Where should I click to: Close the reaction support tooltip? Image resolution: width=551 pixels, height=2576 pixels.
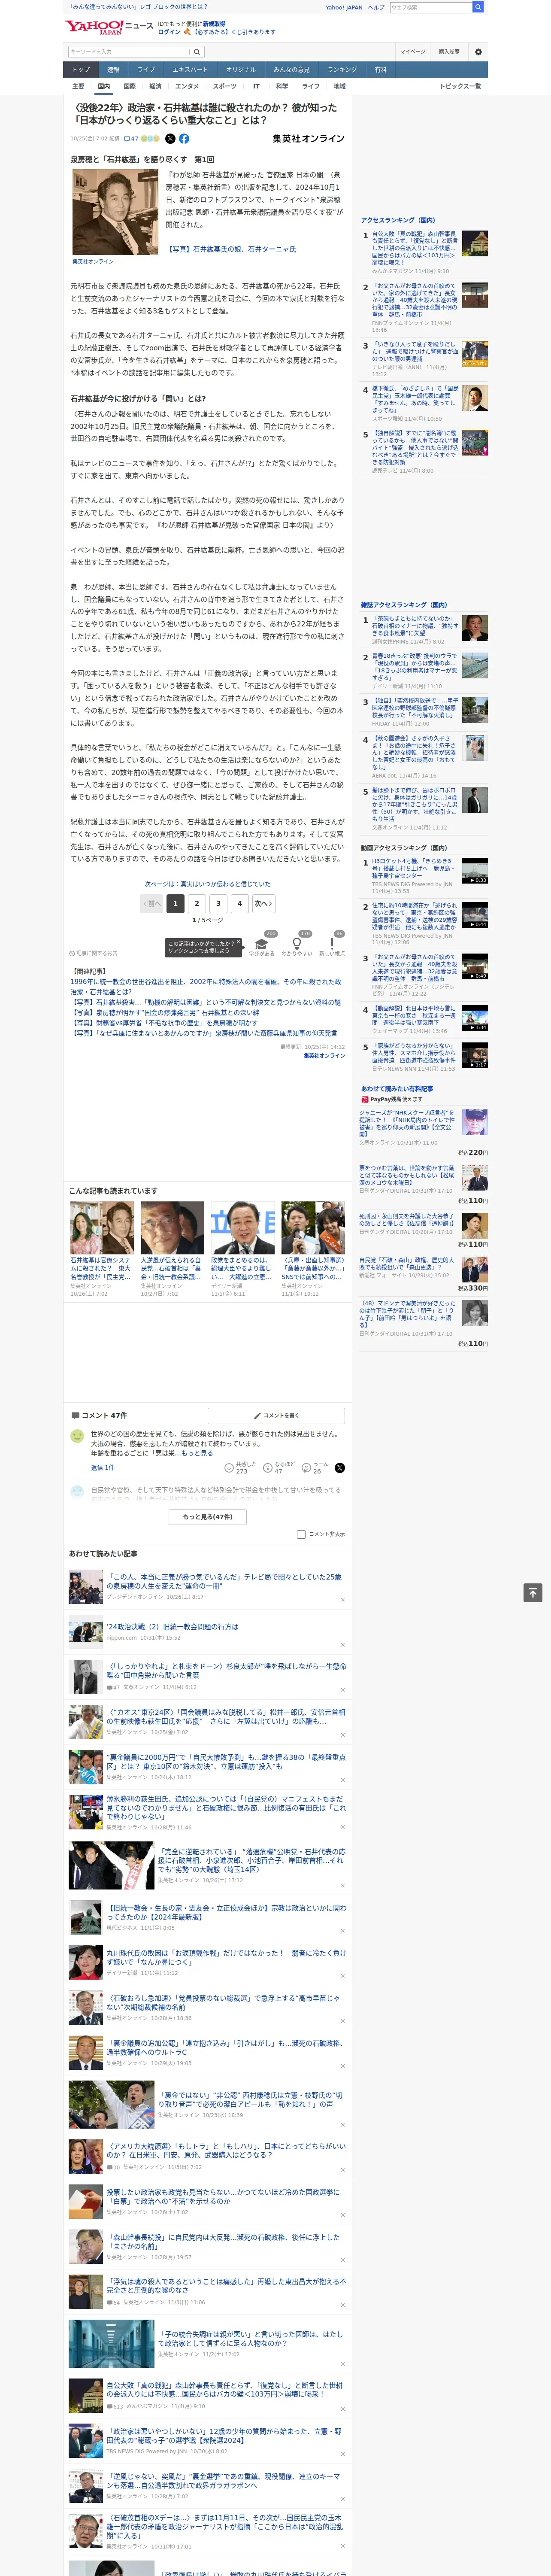239,942
